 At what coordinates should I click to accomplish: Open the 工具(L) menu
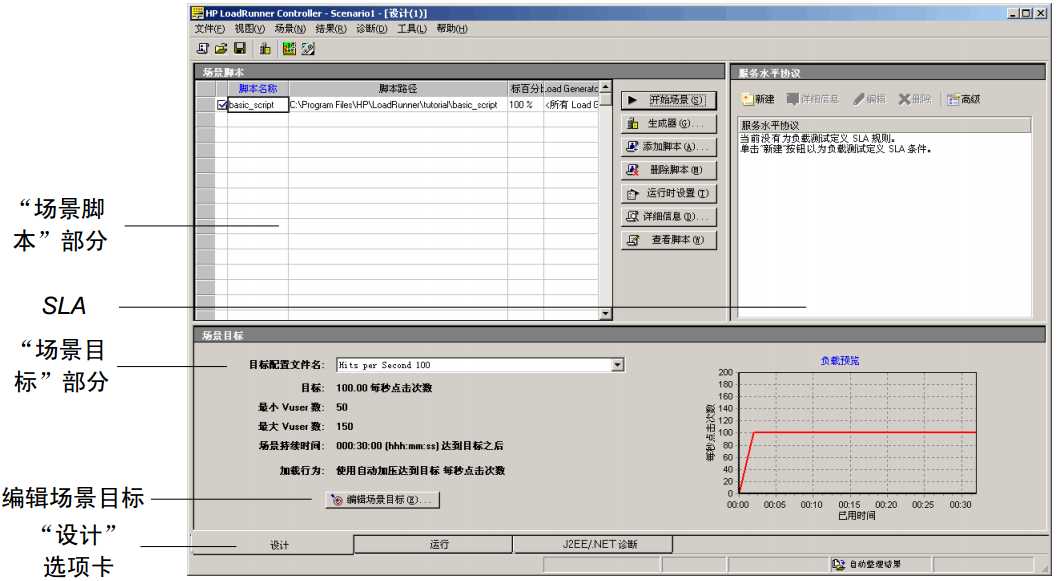click(x=412, y=28)
